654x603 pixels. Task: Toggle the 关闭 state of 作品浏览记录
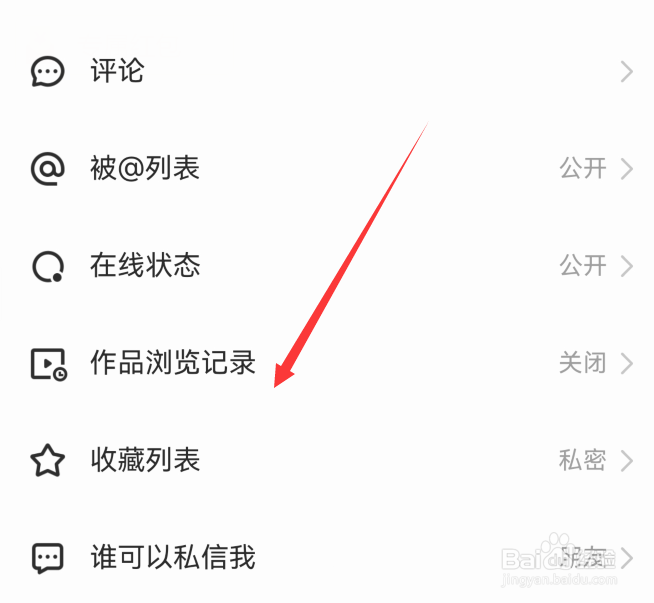pyautogui.click(x=583, y=363)
